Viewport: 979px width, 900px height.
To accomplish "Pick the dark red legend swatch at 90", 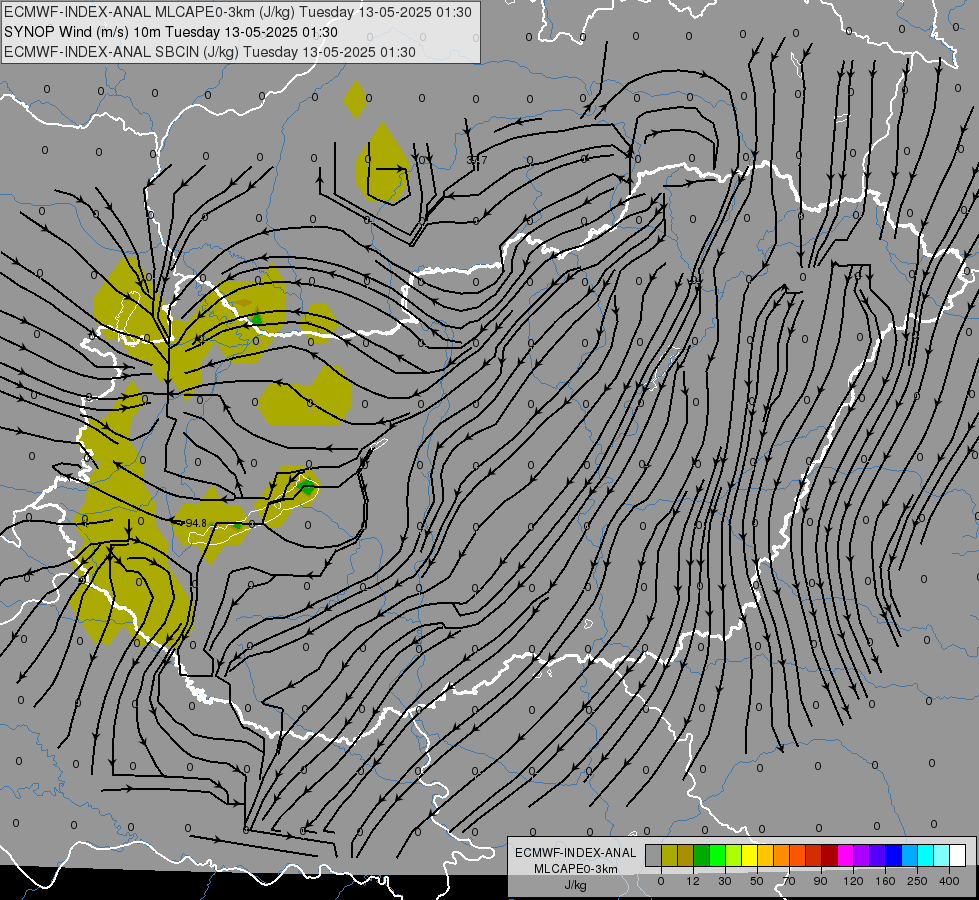I will click(x=829, y=855).
